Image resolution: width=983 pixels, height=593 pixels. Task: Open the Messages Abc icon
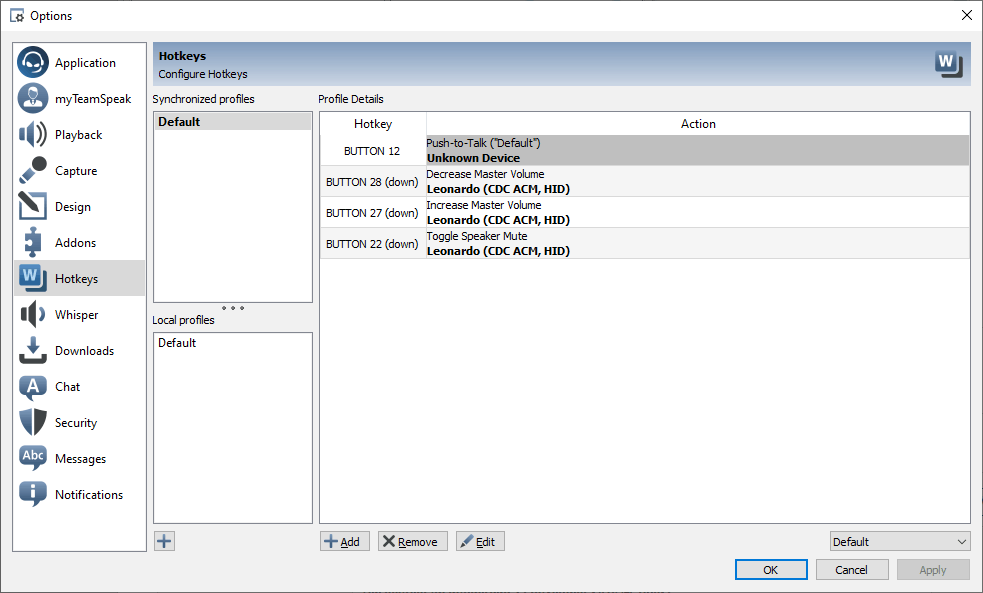pyautogui.click(x=33, y=458)
